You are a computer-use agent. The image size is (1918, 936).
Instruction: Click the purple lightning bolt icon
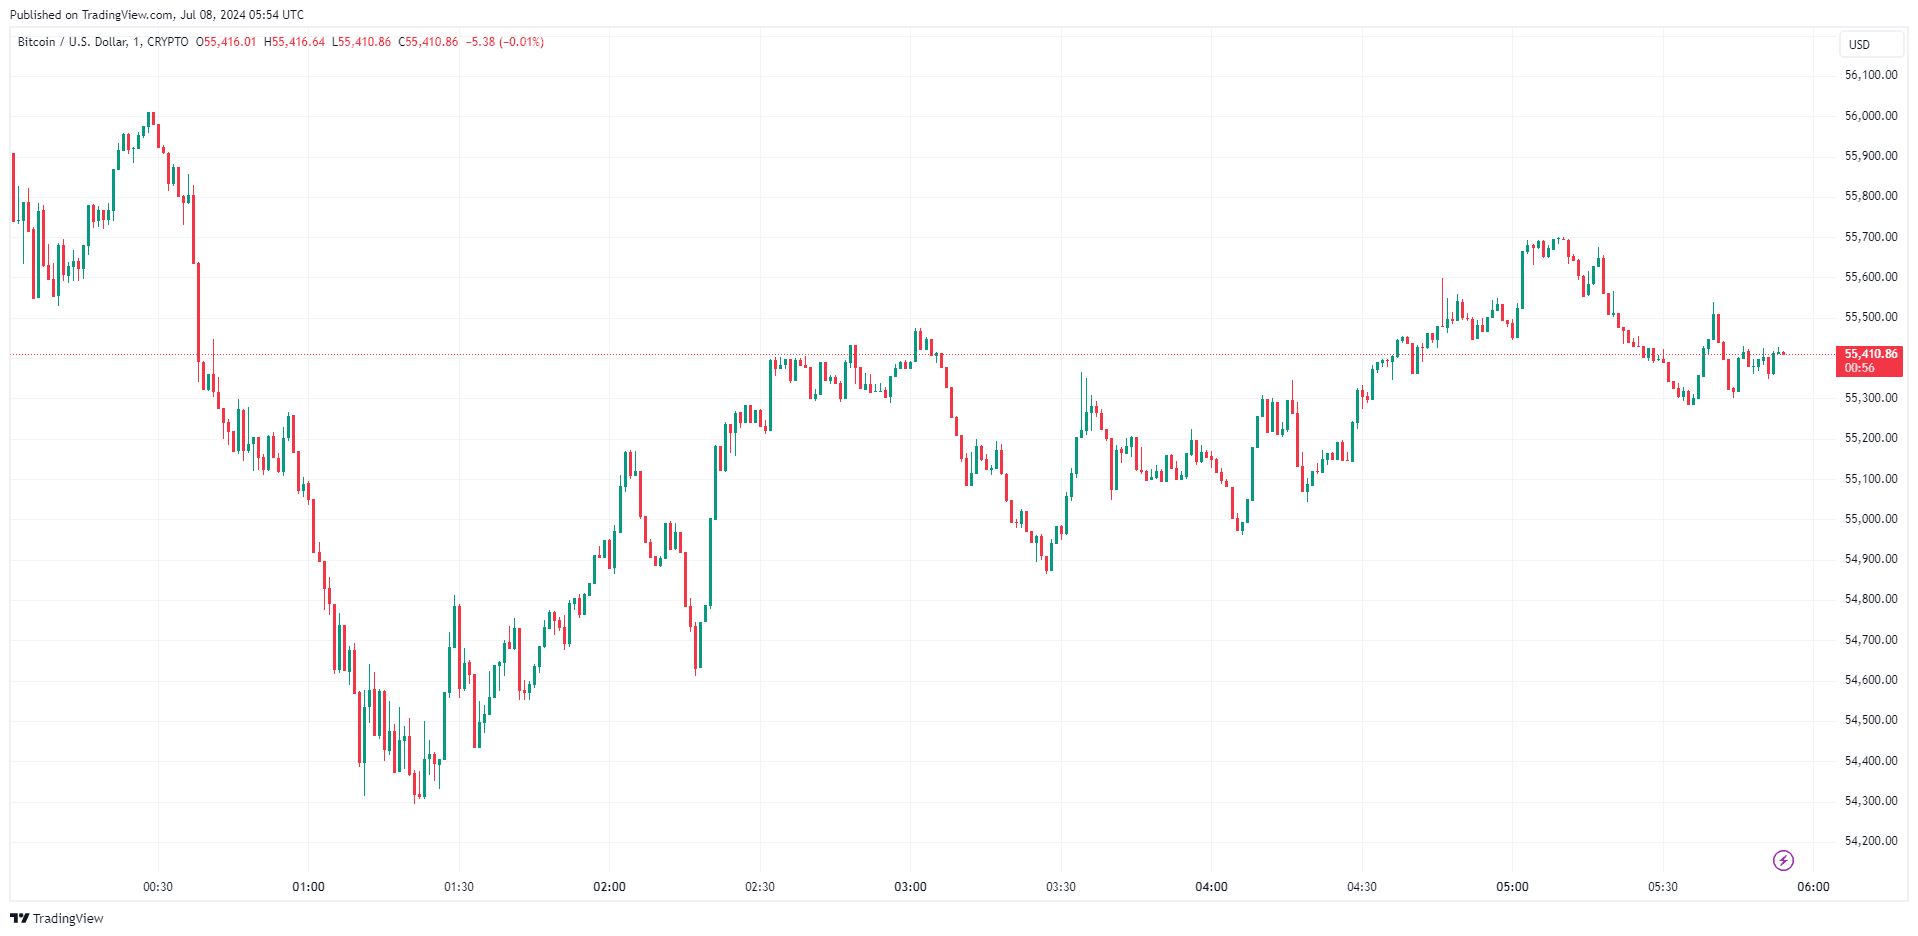tap(1783, 860)
